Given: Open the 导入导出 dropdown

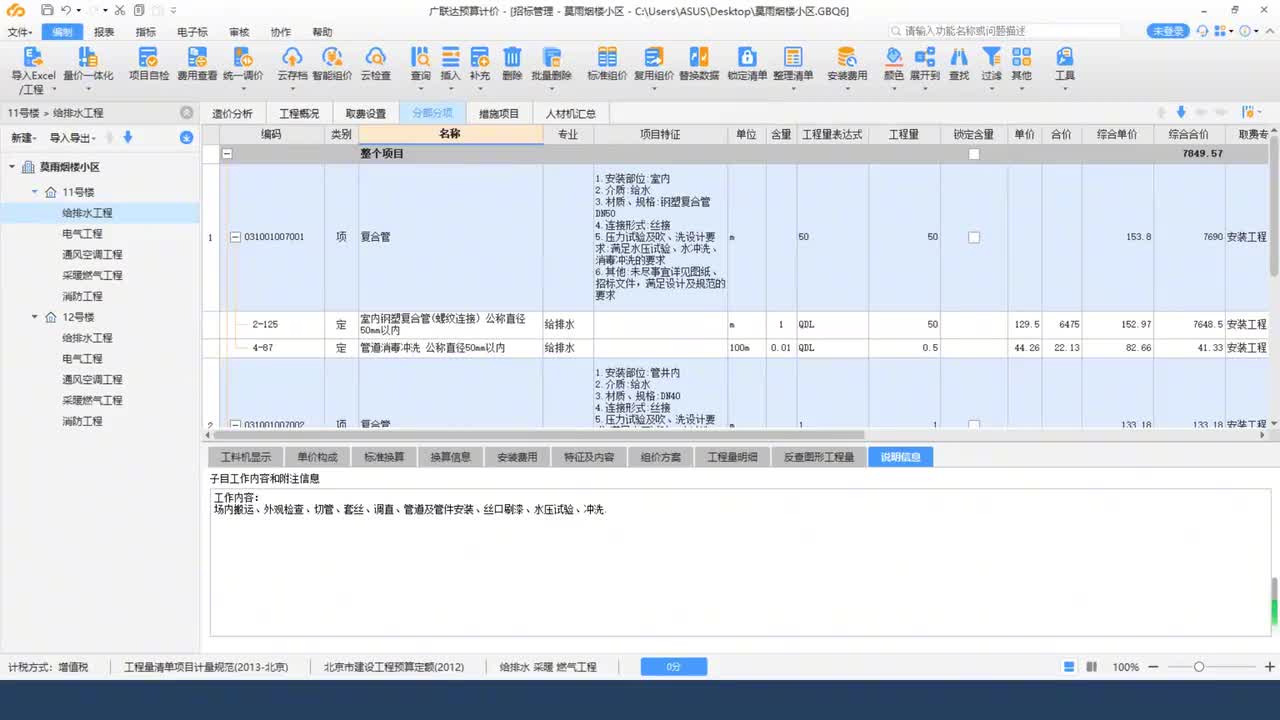Looking at the screenshot, I should point(72,138).
